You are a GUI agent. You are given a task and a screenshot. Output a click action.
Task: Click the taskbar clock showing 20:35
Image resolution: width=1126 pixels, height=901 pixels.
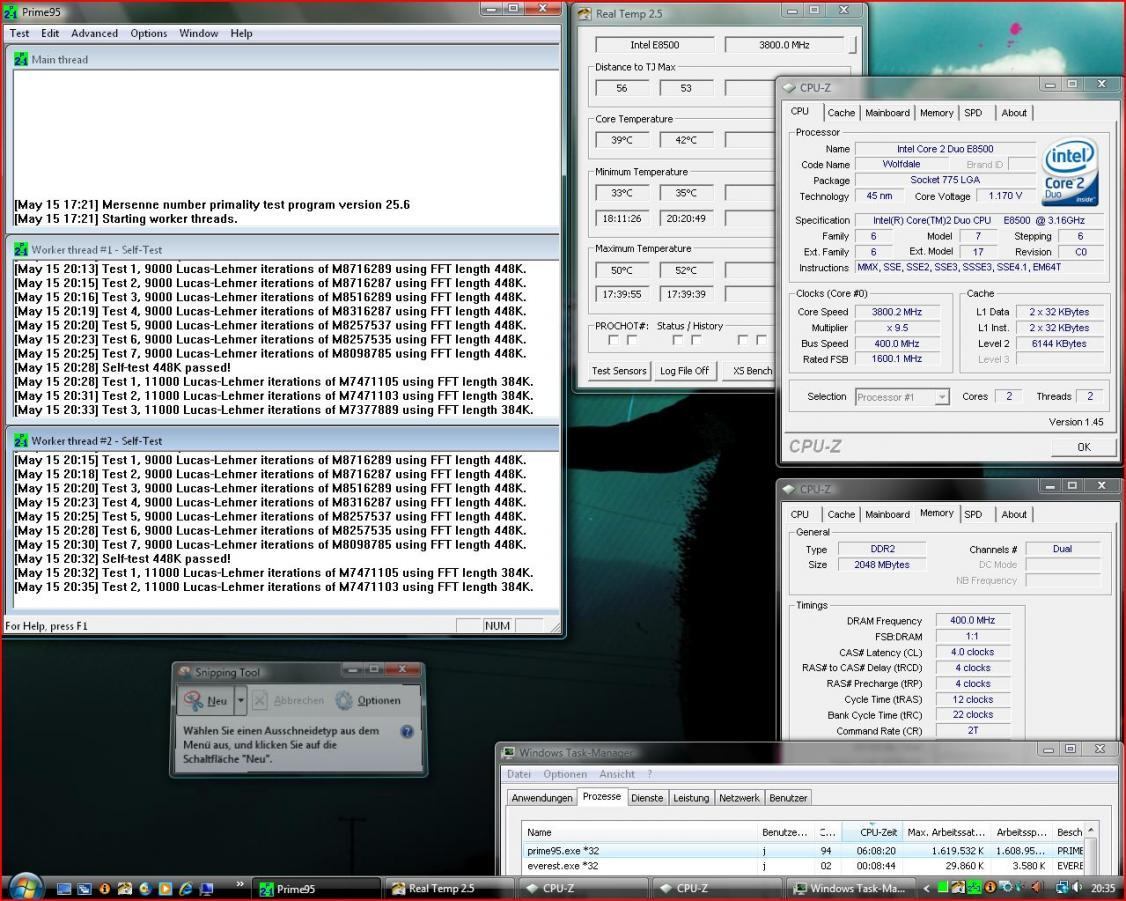(1103, 888)
